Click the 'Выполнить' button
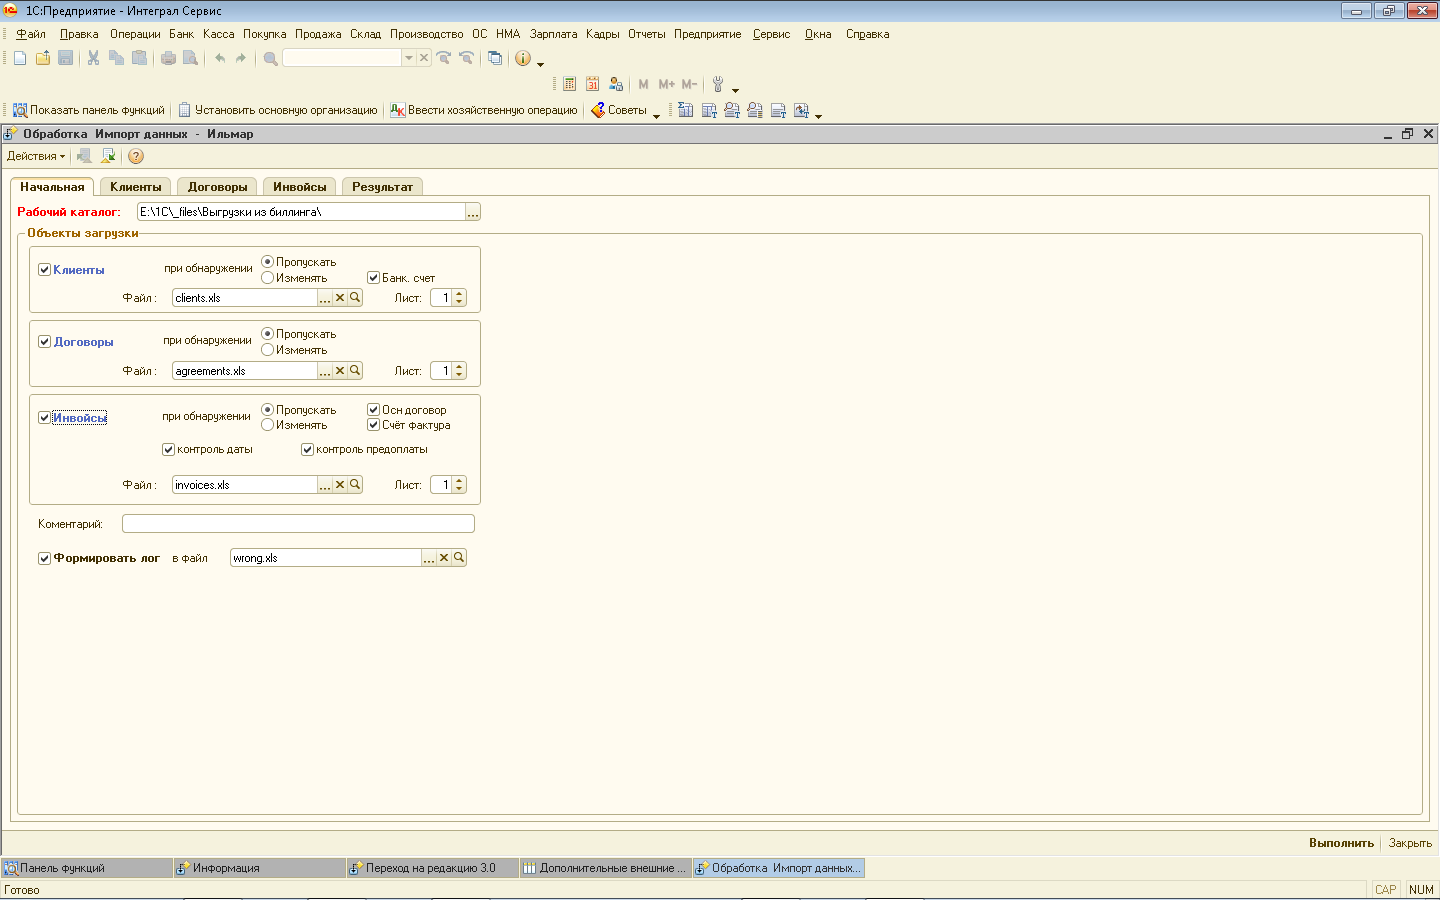The image size is (1440, 900). pos(1341,843)
